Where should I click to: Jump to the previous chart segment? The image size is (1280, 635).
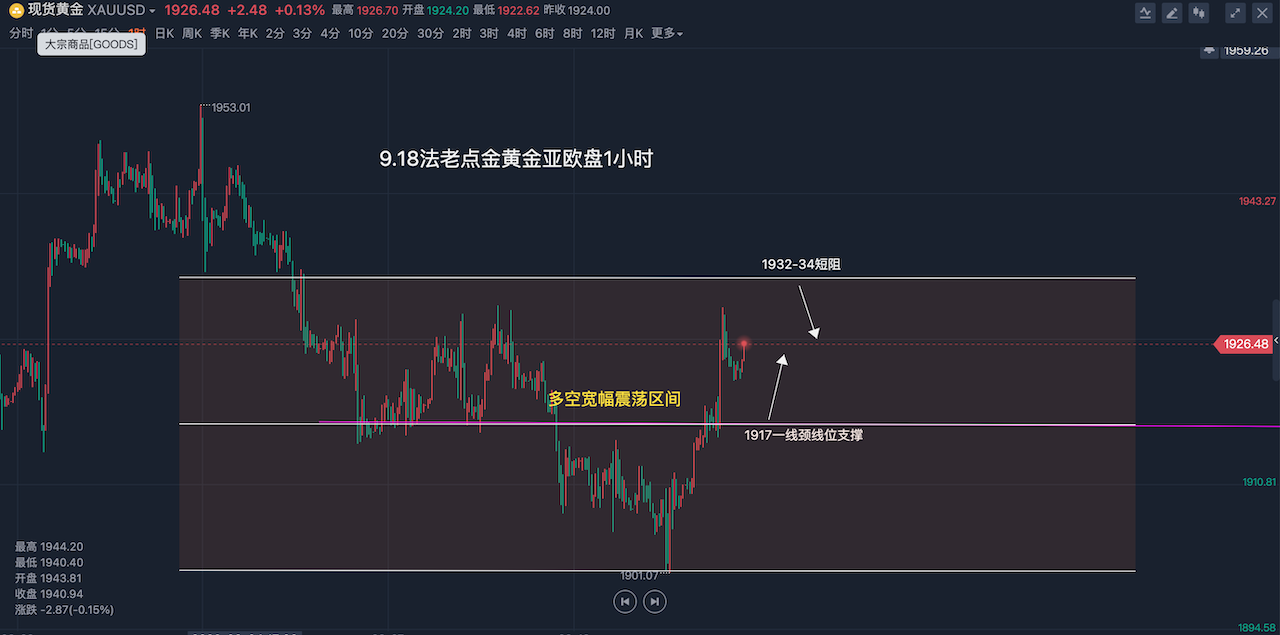click(624, 601)
